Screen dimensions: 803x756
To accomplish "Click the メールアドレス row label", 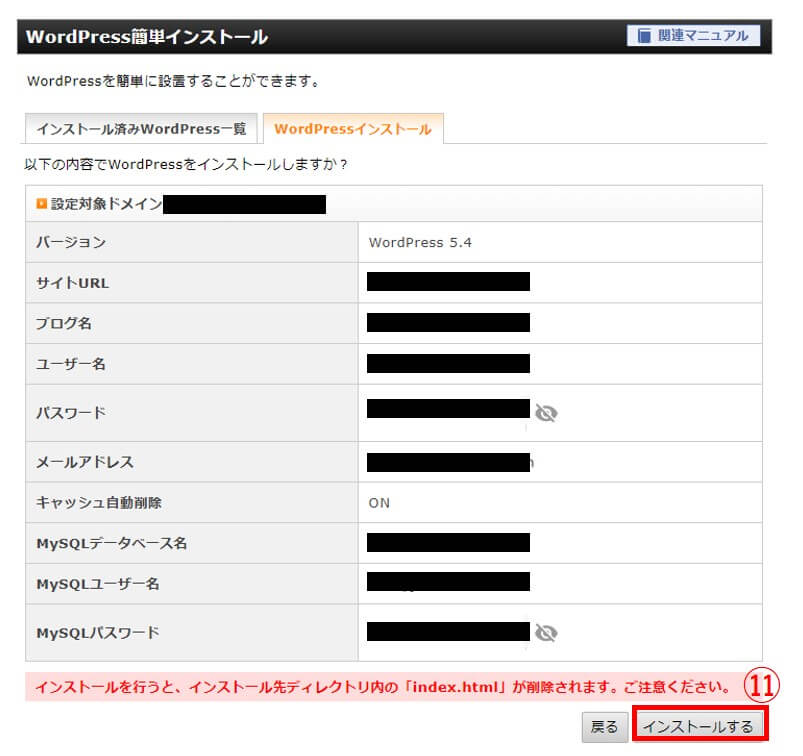I will click(84, 462).
